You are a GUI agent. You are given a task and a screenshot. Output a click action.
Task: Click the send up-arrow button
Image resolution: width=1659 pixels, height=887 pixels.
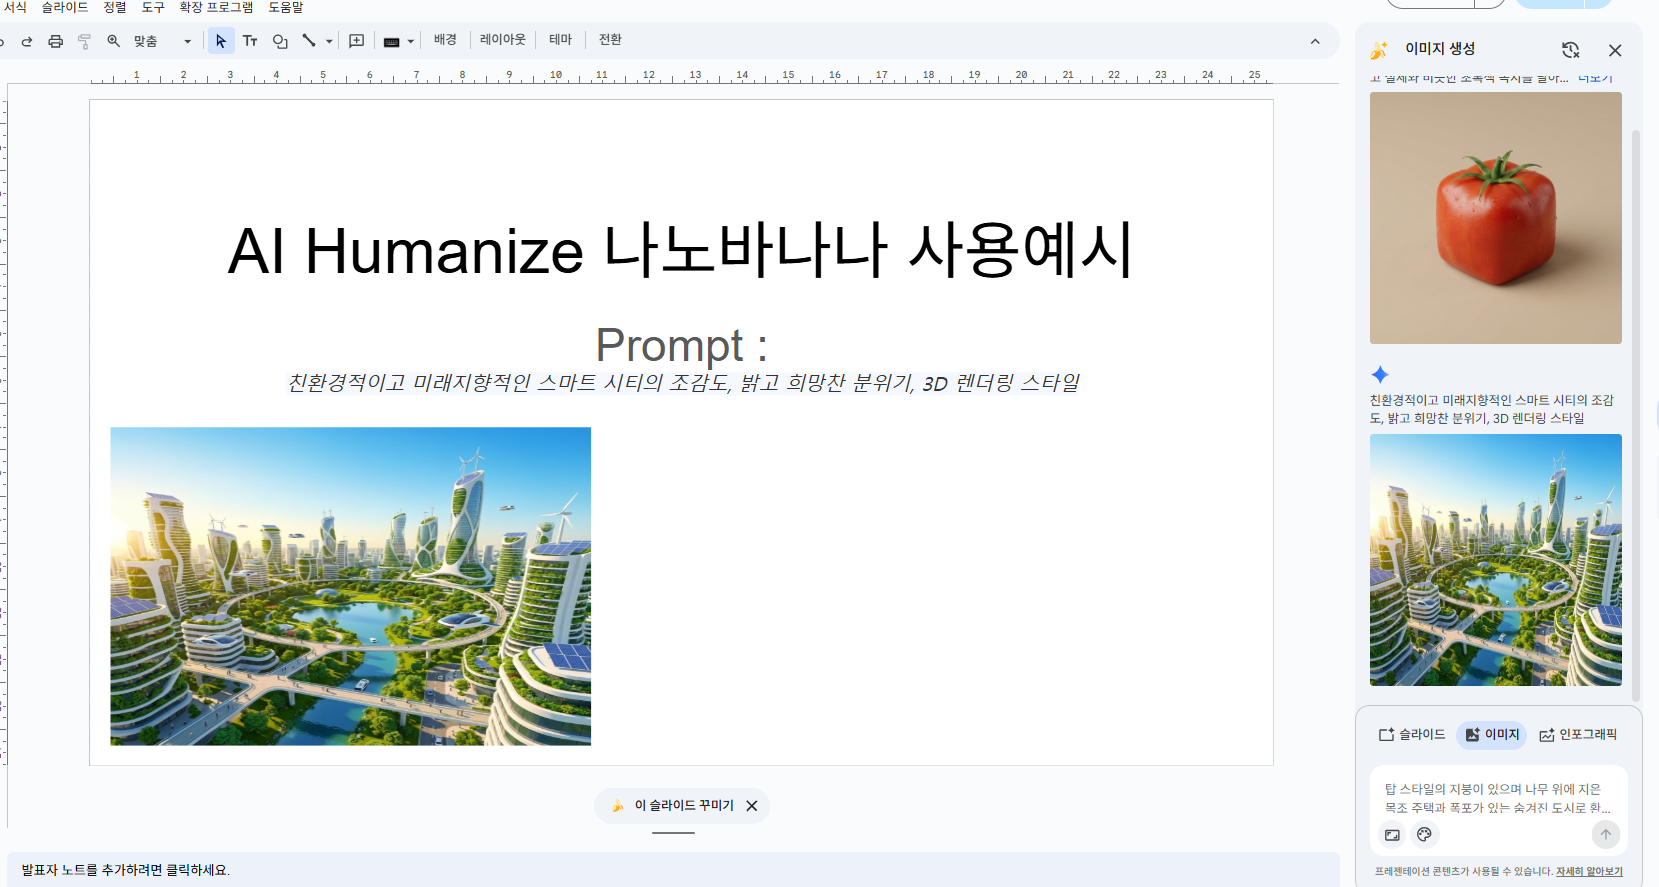[1605, 835]
